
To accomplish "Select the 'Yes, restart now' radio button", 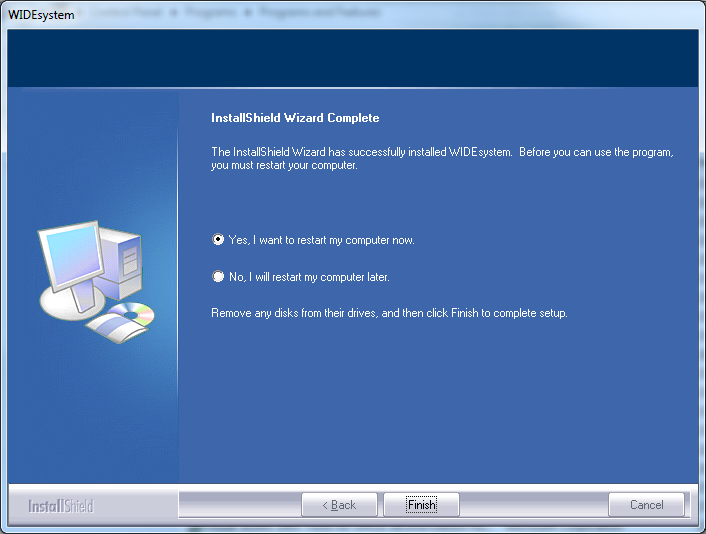I will tap(218, 240).
